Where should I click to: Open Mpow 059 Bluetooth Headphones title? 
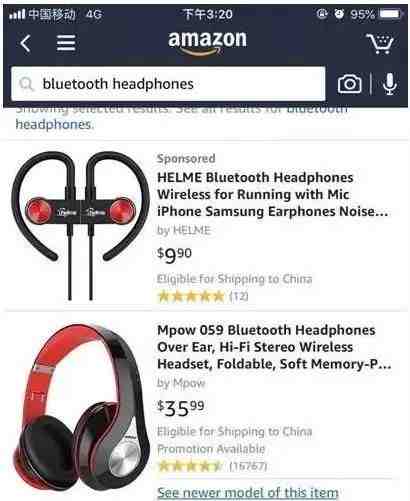pos(274,347)
